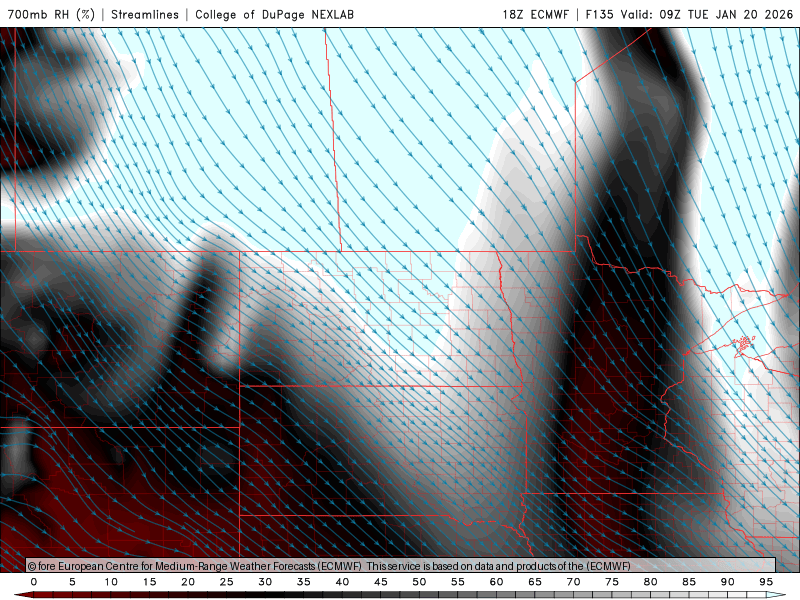
Task: Click colorbar label "65"
Action: coord(535,582)
